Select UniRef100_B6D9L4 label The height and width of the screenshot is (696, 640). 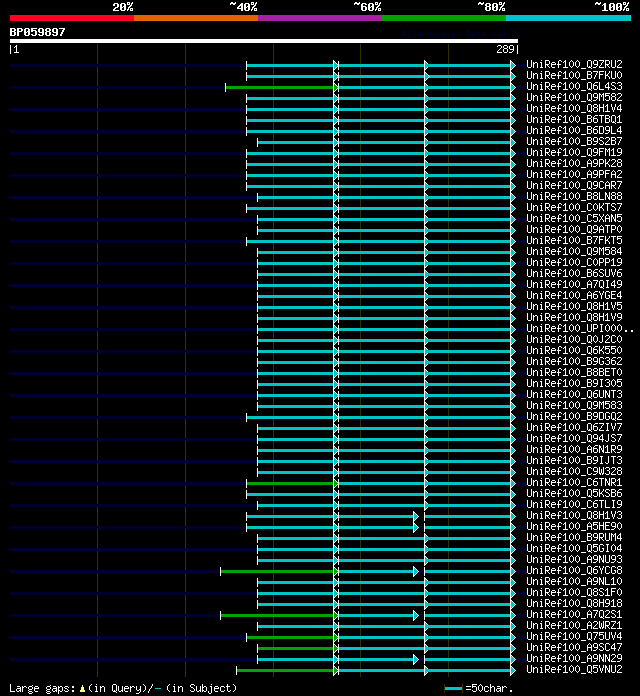click(574, 130)
